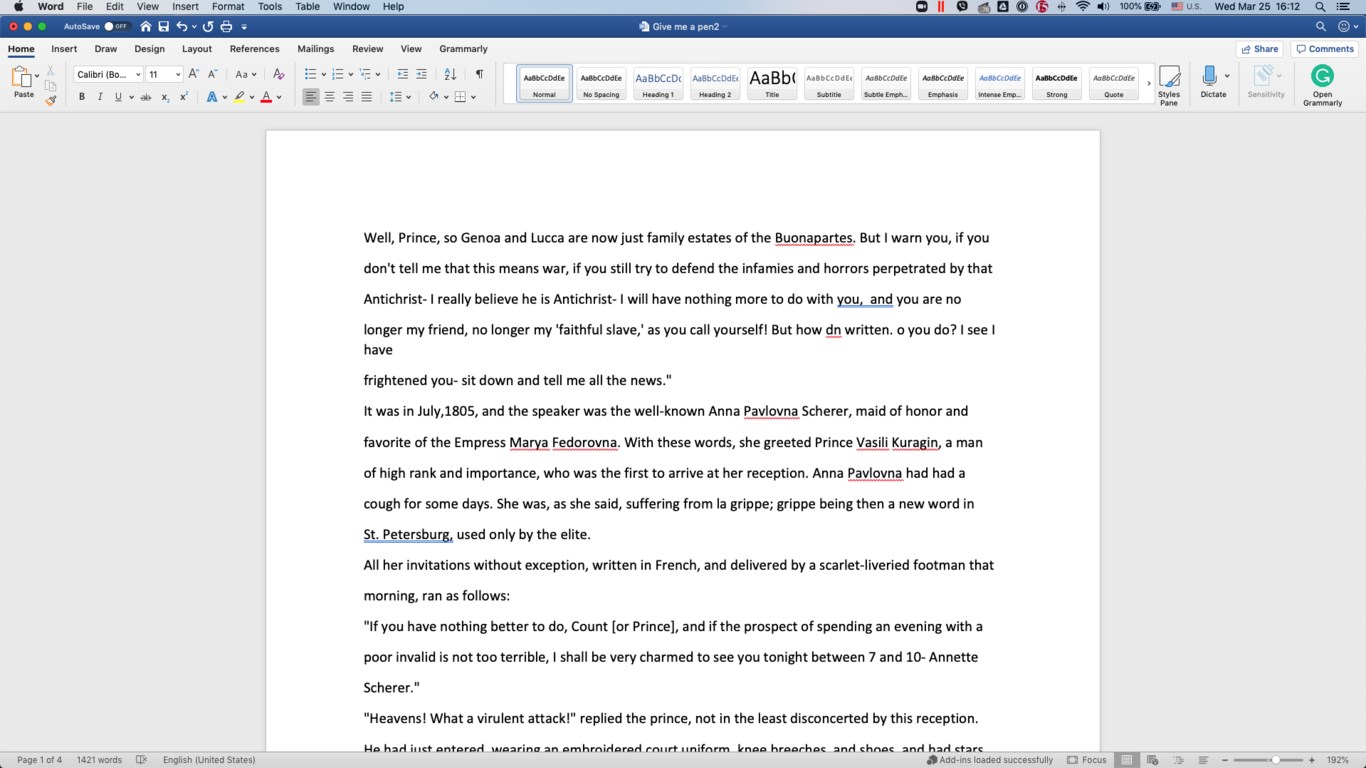Viewport: 1366px width, 768px height.
Task: Justify the paragraph text
Action: (x=366, y=97)
